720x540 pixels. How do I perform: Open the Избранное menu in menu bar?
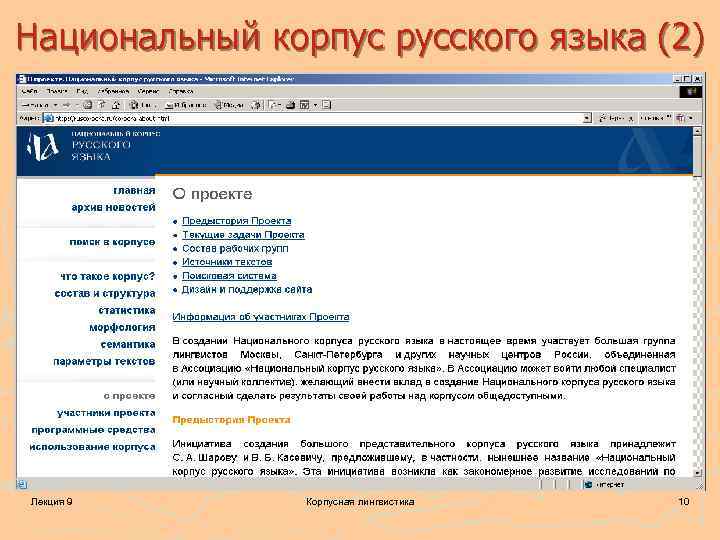(113, 91)
